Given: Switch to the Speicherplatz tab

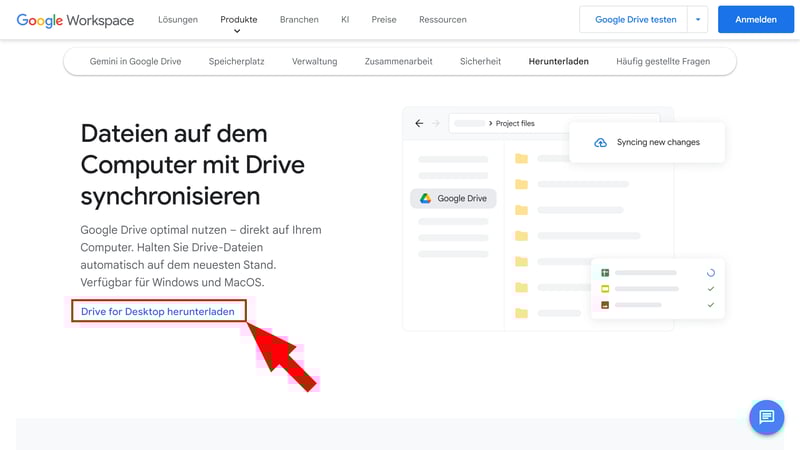Looking at the screenshot, I should (x=237, y=62).
